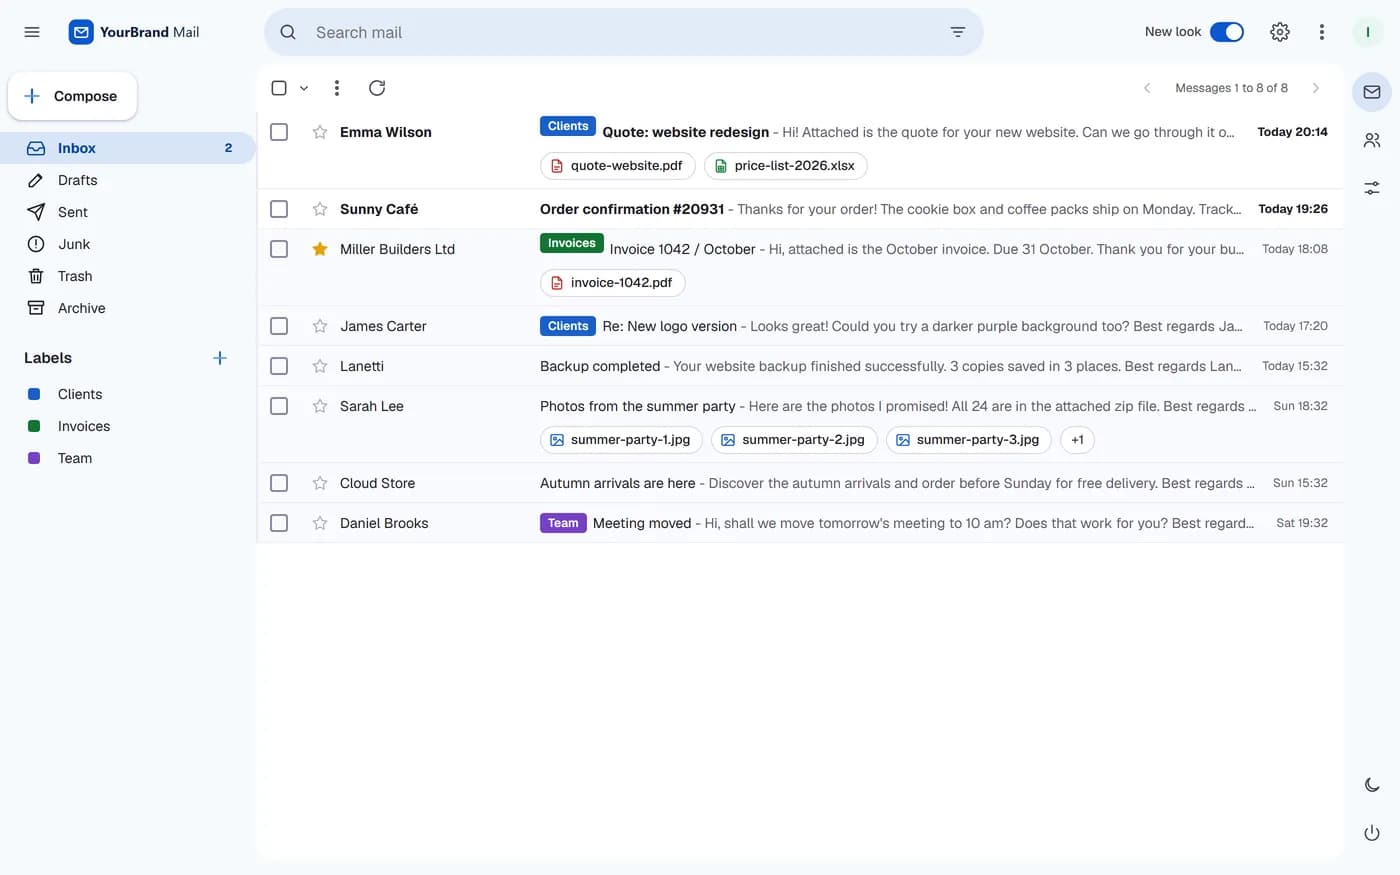Screen dimensions: 1400x875
Task: Select the Sarah Lee message checkbox
Action: coord(279,406)
